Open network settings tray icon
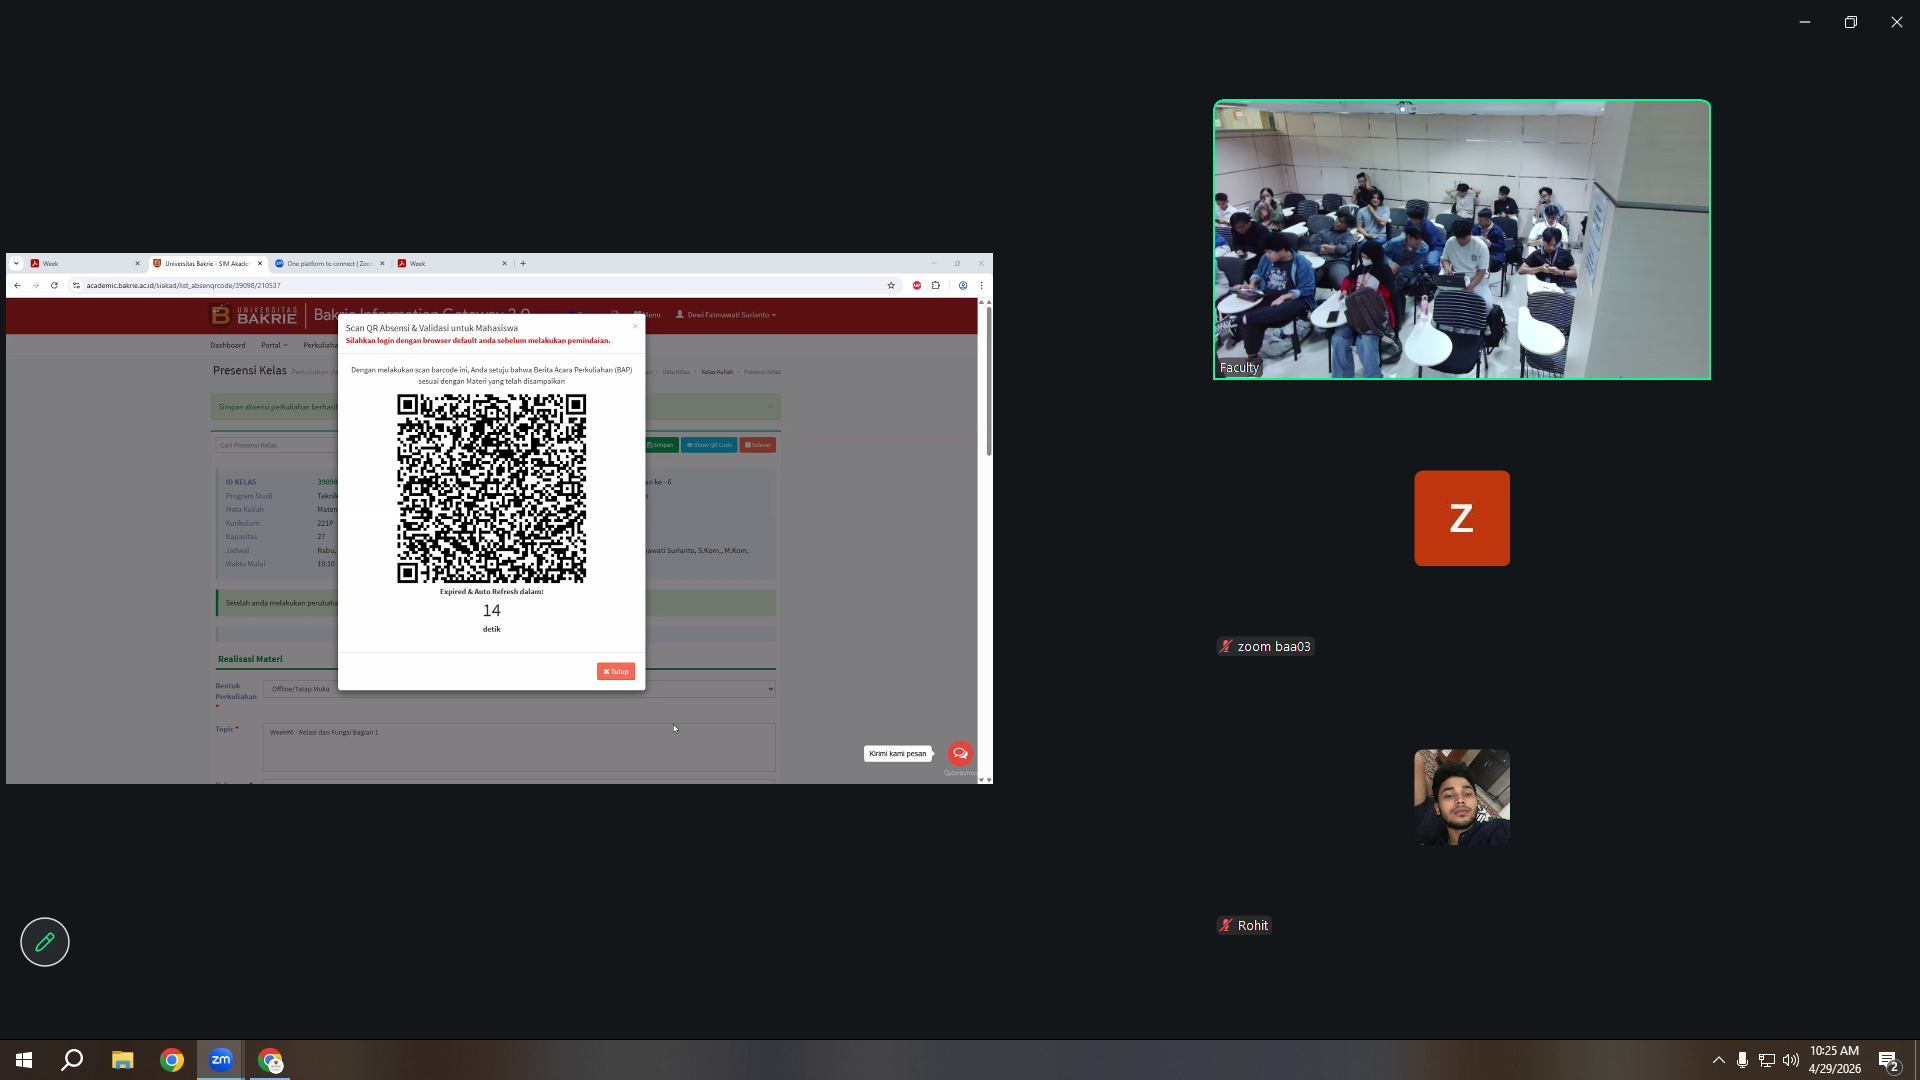The width and height of the screenshot is (1920, 1080). [1767, 1060]
